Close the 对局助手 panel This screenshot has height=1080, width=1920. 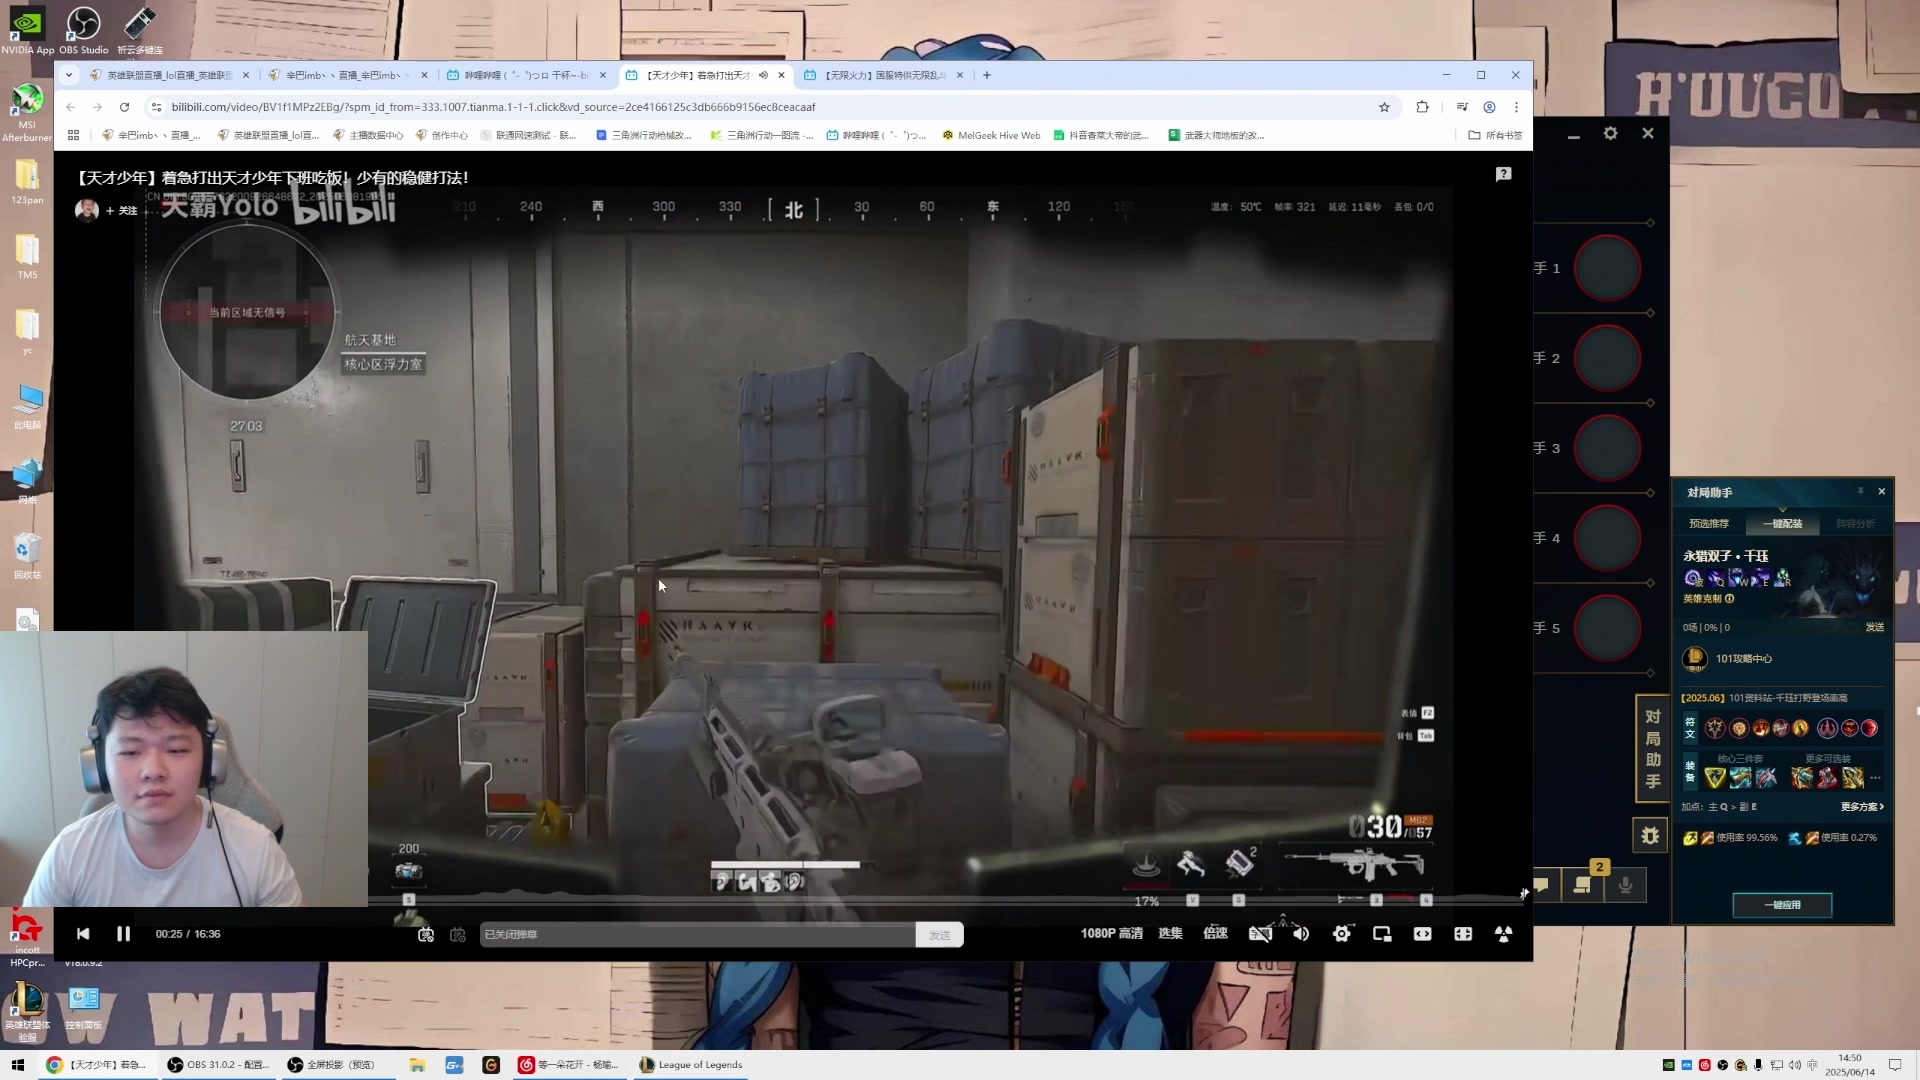[1882, 491]
